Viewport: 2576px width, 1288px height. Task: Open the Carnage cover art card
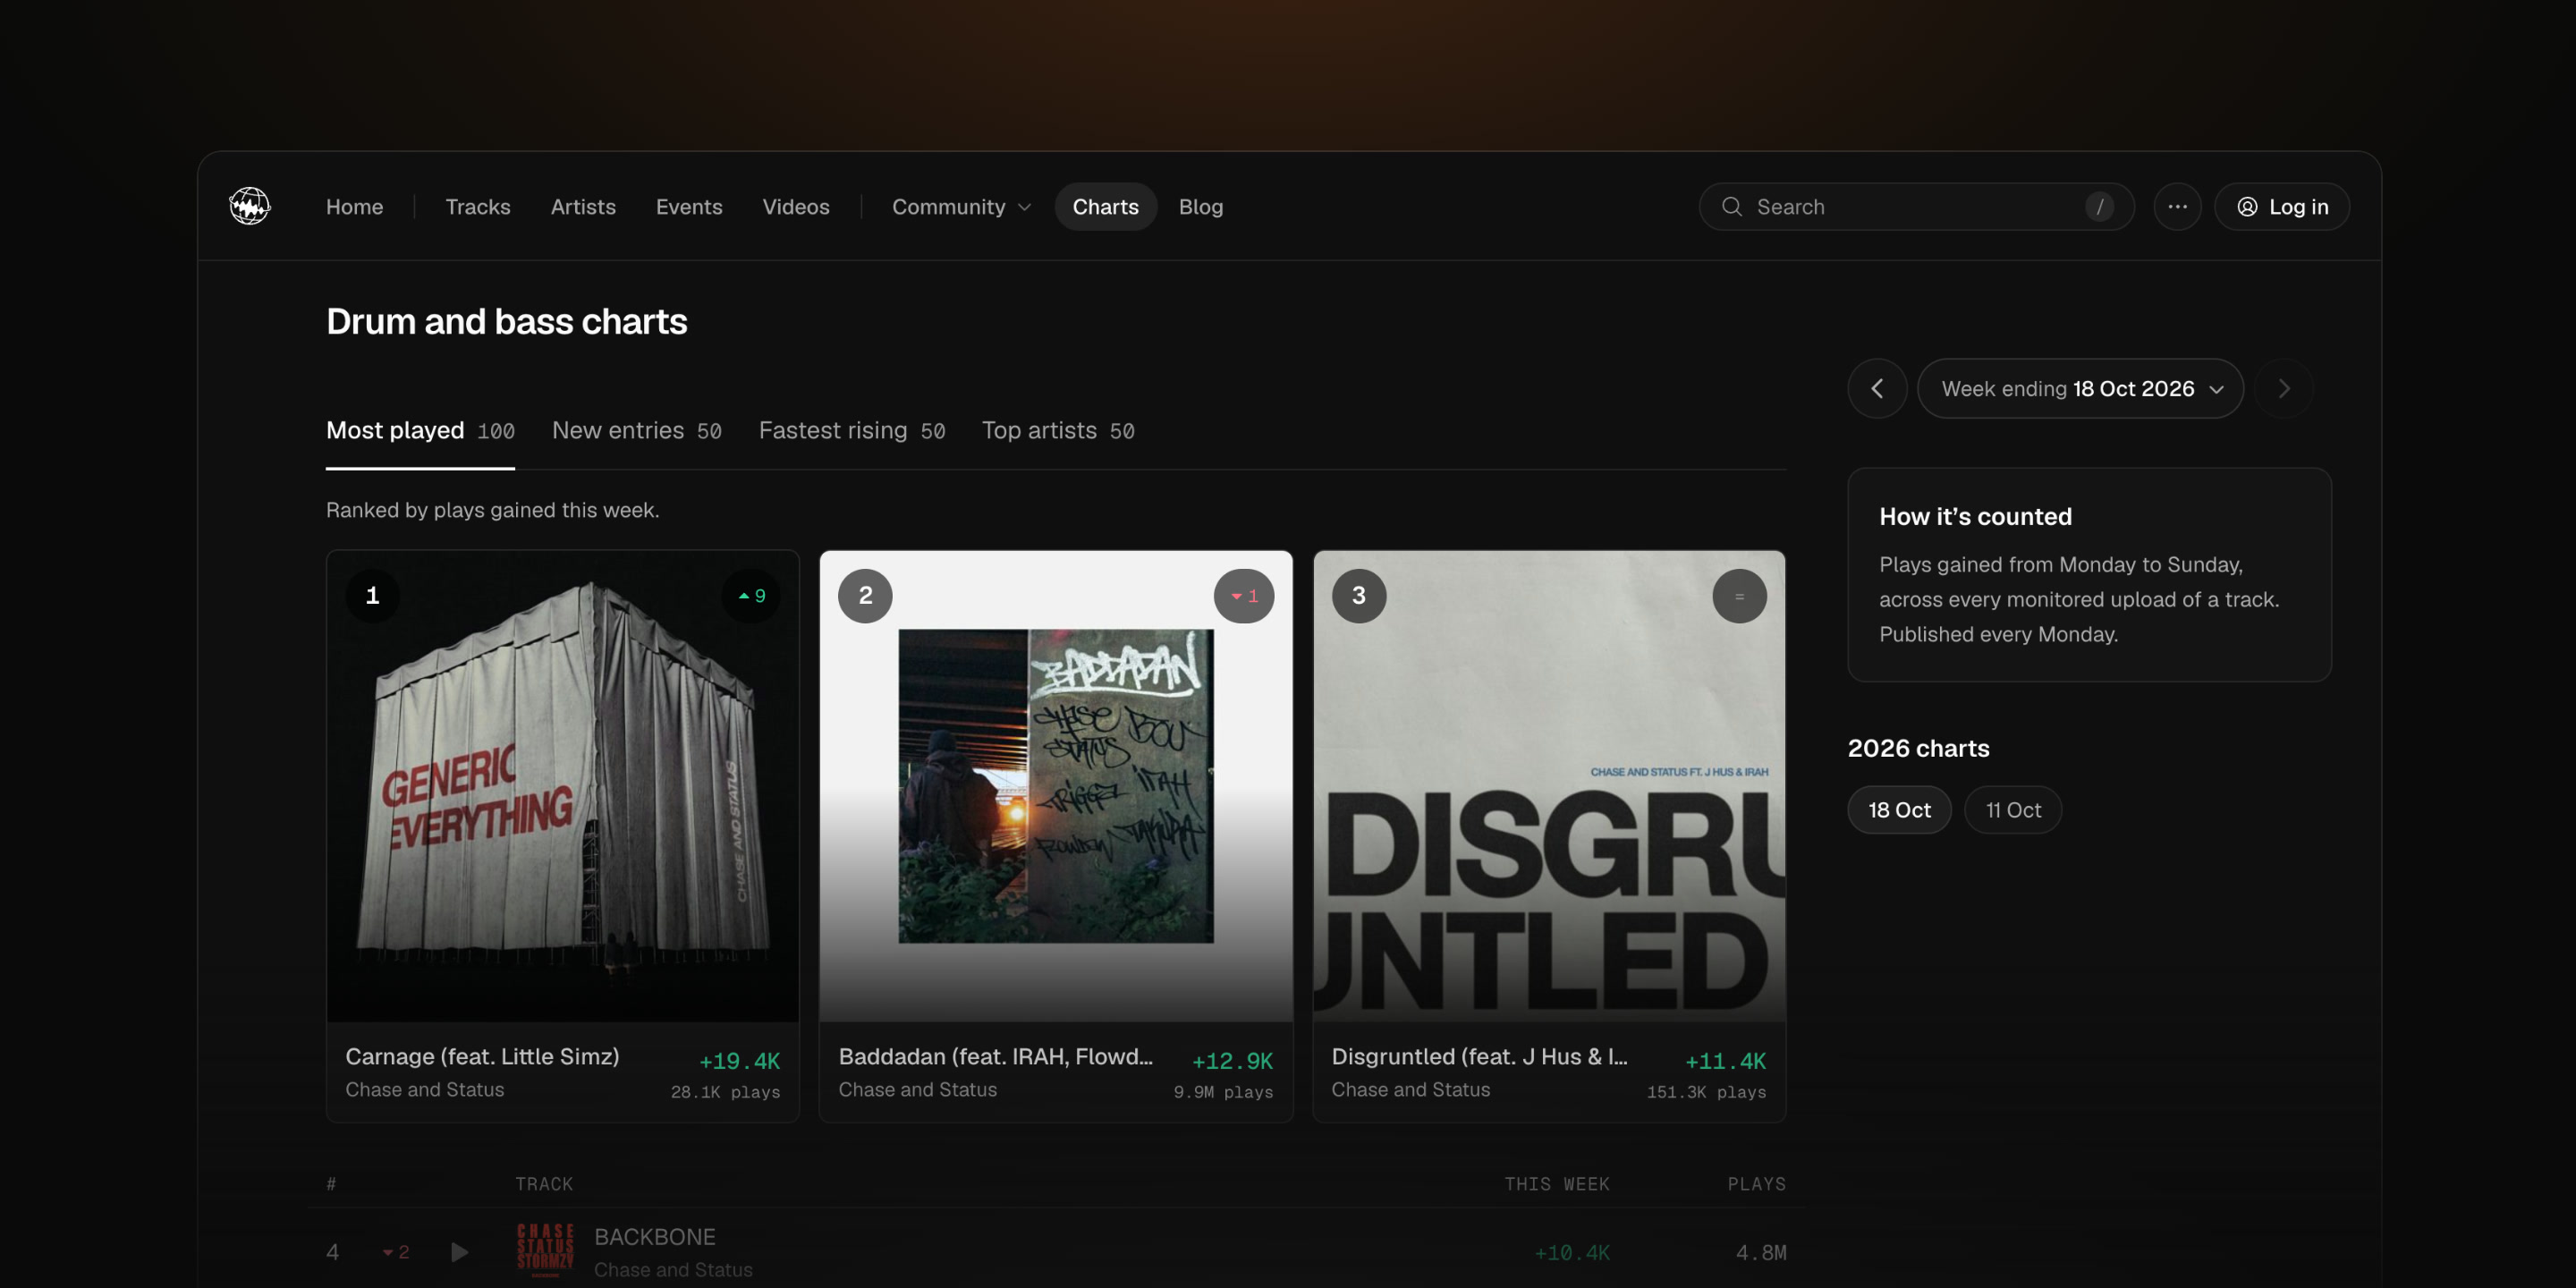point(563,786)
